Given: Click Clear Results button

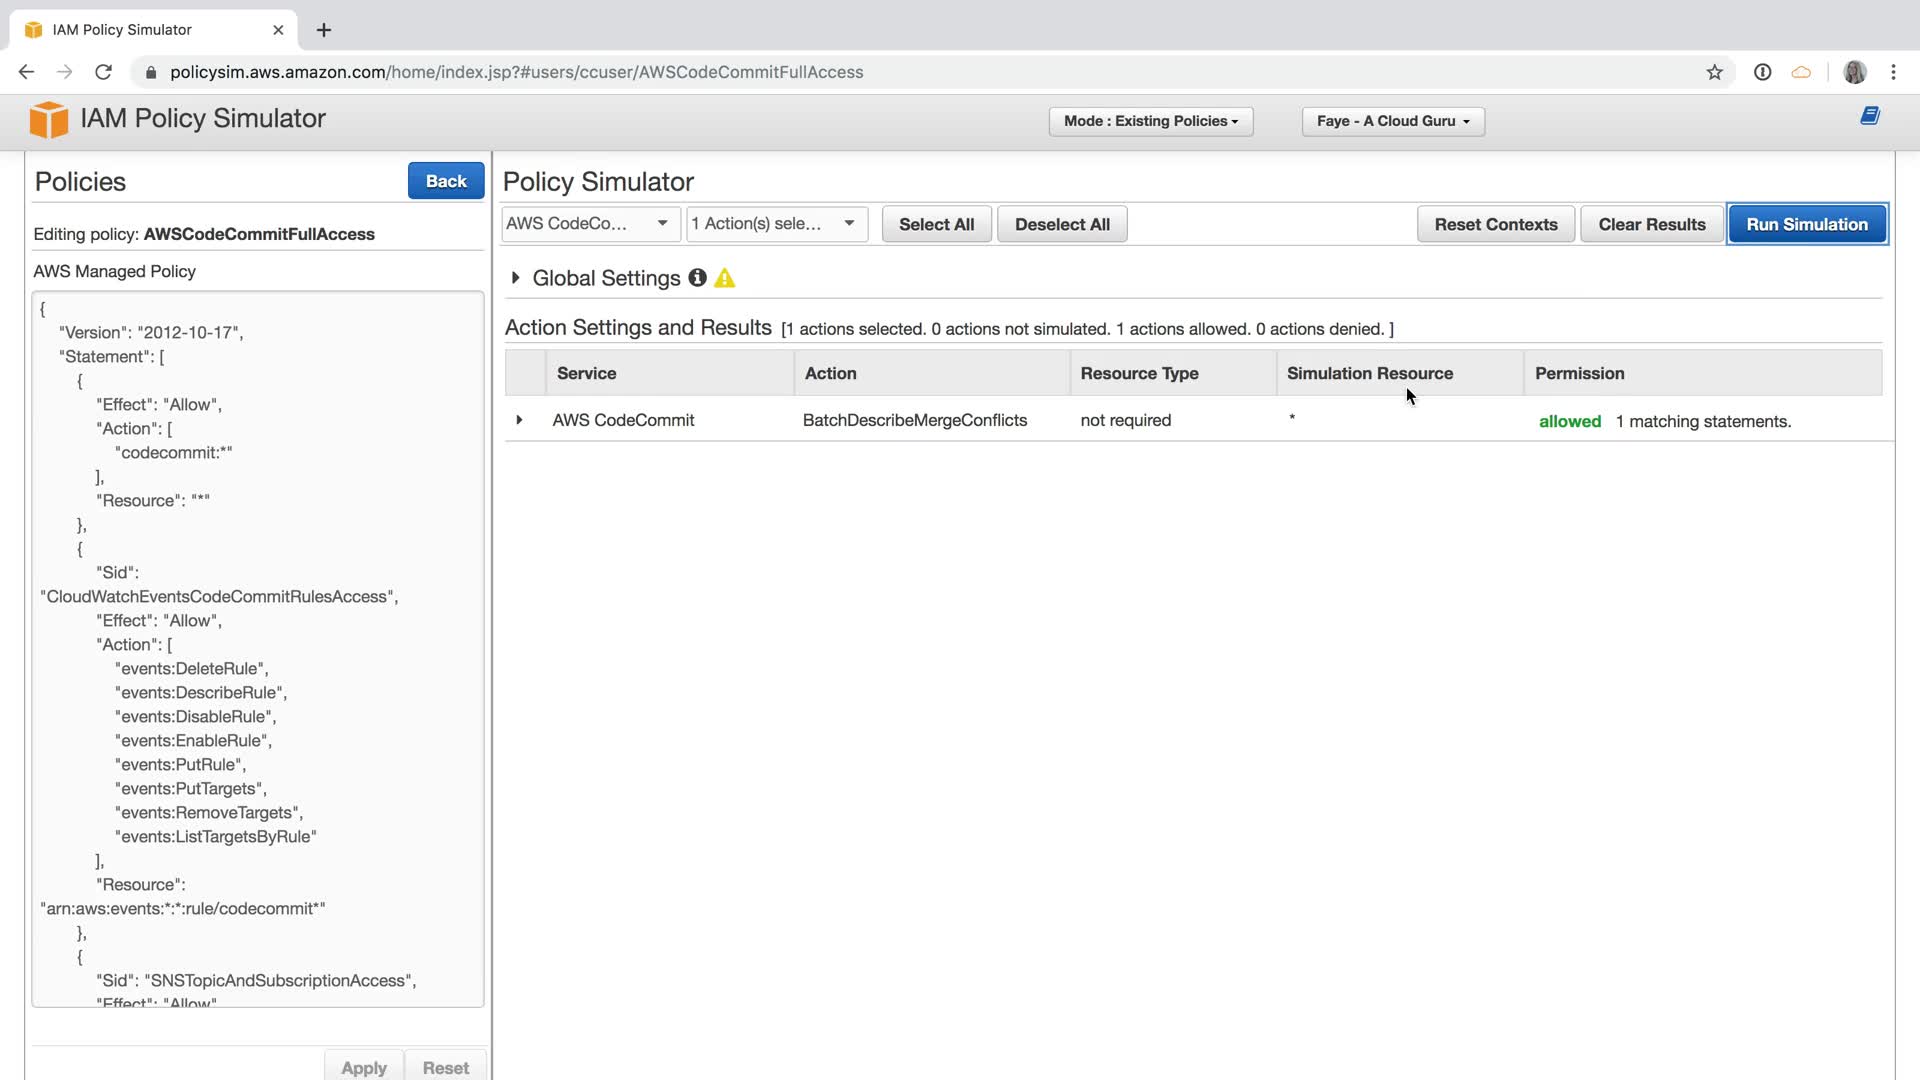Looking at the screenshot, I should [x=1651, y=224].
